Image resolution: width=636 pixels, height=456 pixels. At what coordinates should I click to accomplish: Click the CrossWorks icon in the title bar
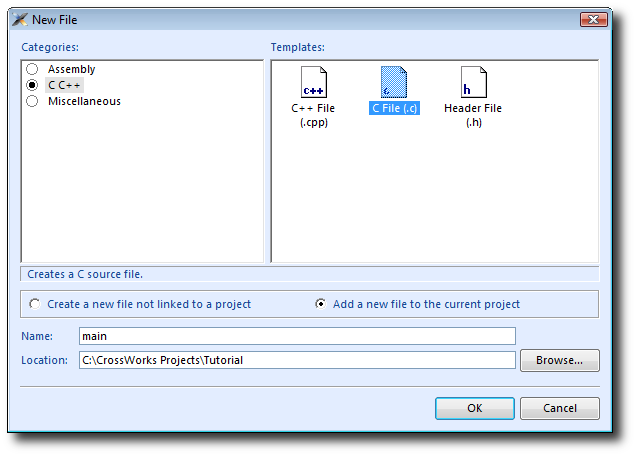tap(19, 19)
